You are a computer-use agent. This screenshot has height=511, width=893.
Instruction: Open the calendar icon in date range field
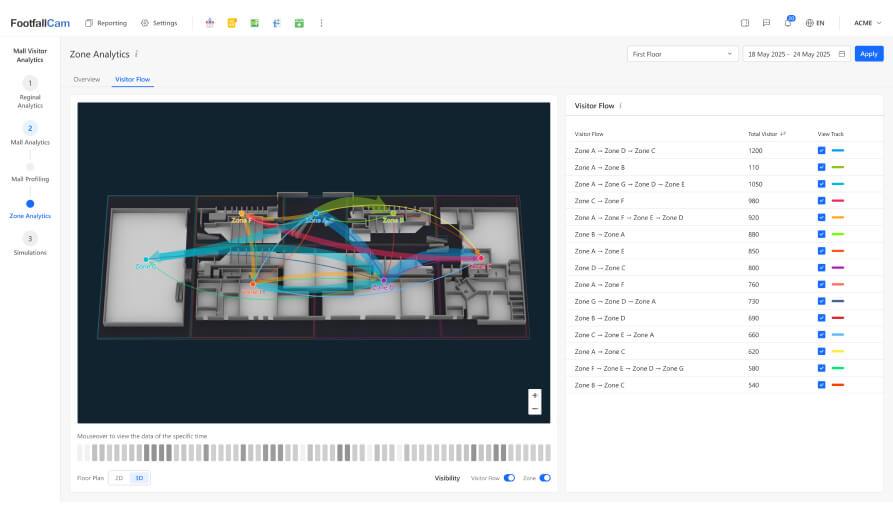(x=842, y=54)
